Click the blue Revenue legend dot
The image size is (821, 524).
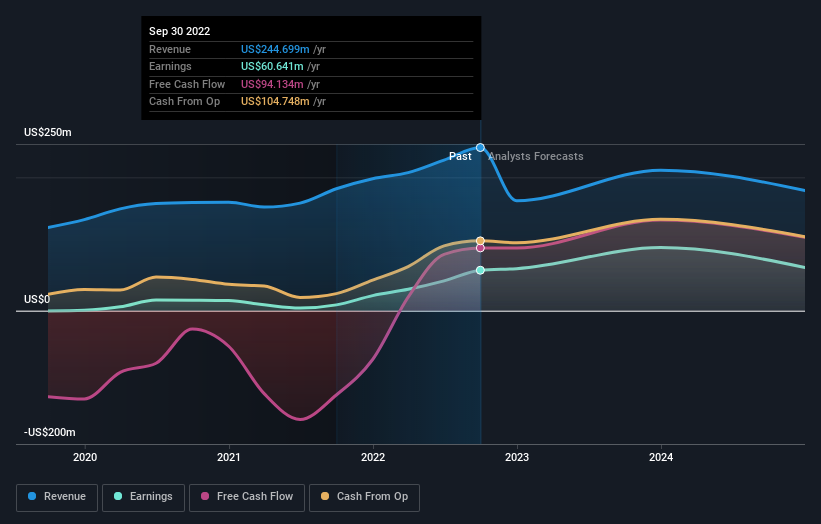click(32, 496)
